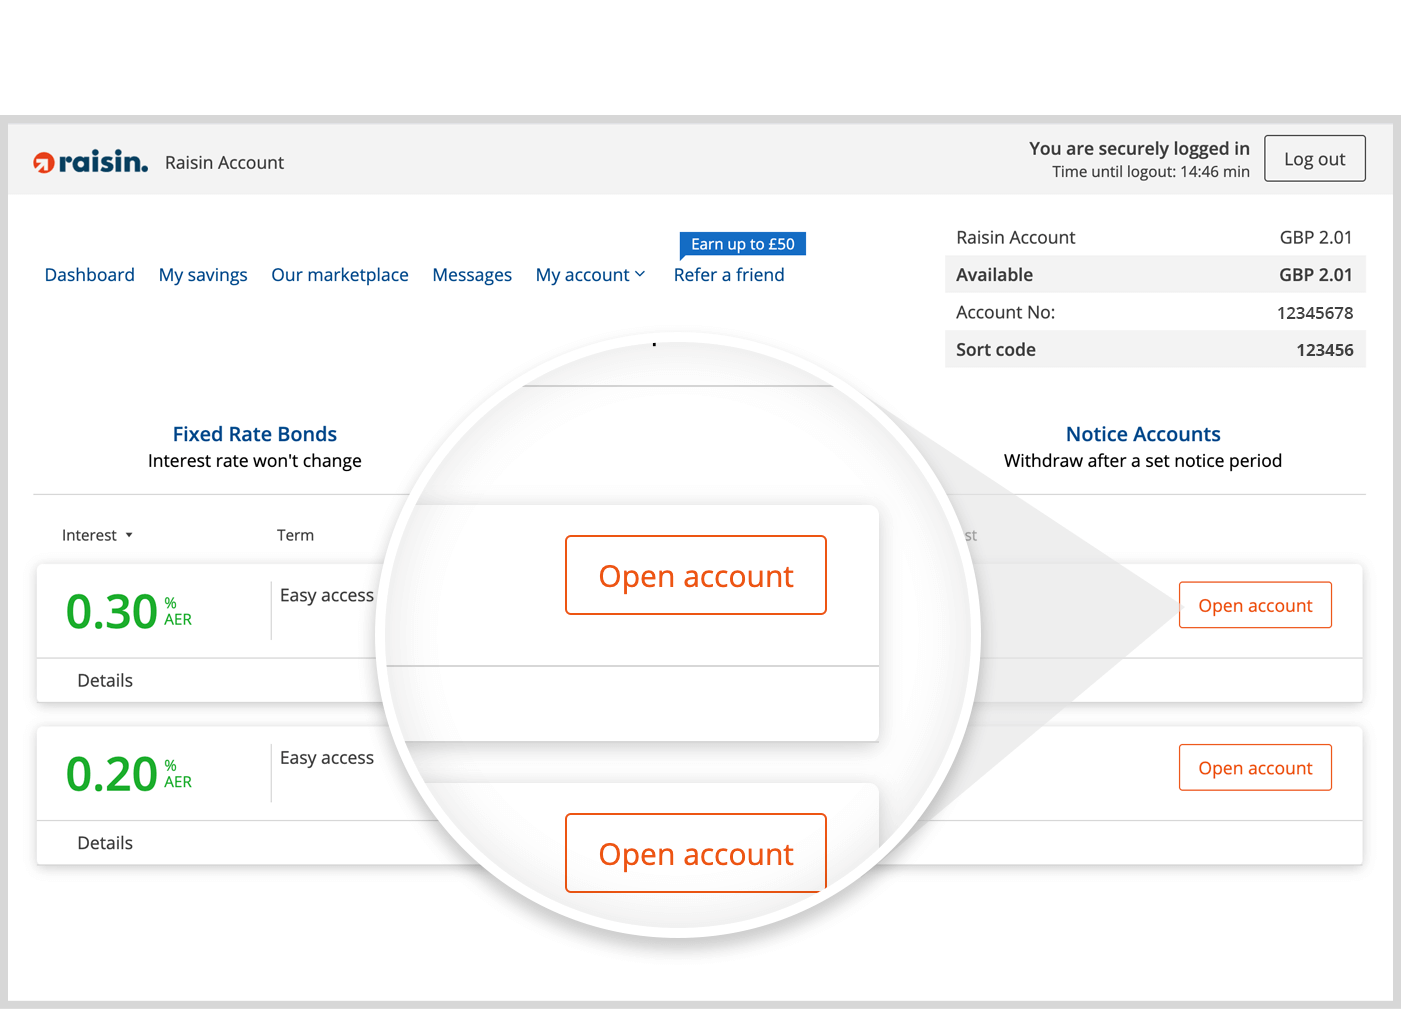Open account for the 0.20% AER offer
The width and height of the screenshot is (1401, 1009).
[1255, 767]
